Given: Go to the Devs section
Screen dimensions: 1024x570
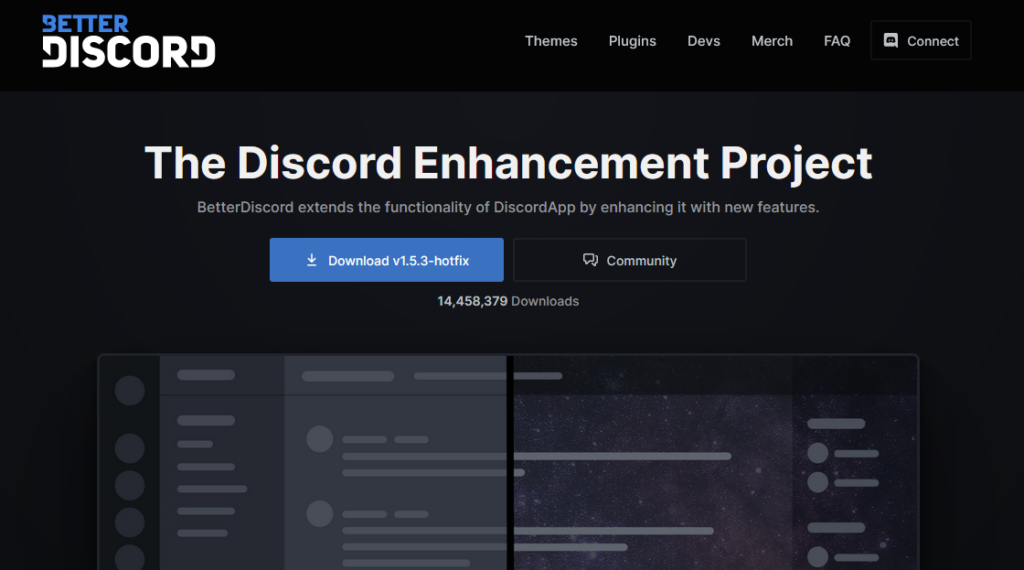Looking at the screenshot, I should point(703,41).
